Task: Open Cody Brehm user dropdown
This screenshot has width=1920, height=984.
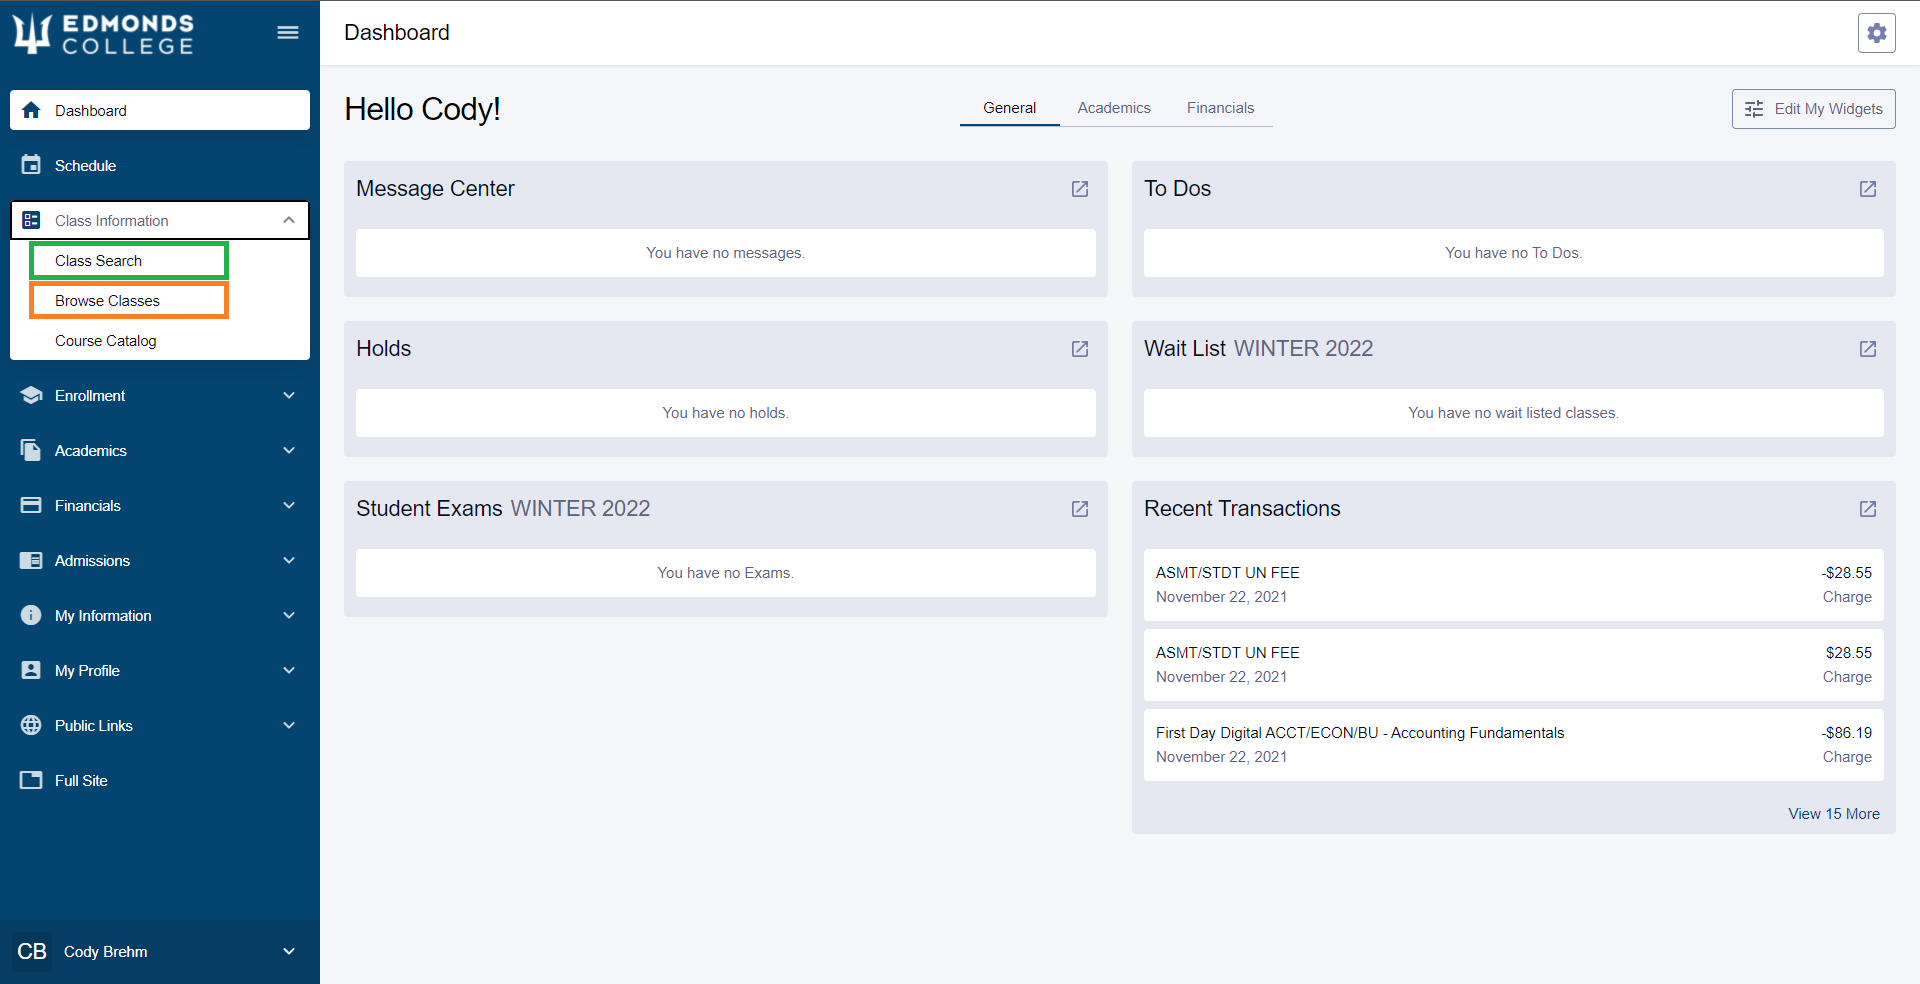Action: 160,952
